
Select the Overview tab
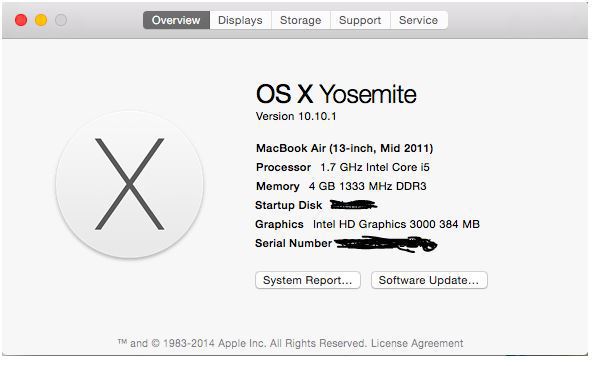[176, 20]
